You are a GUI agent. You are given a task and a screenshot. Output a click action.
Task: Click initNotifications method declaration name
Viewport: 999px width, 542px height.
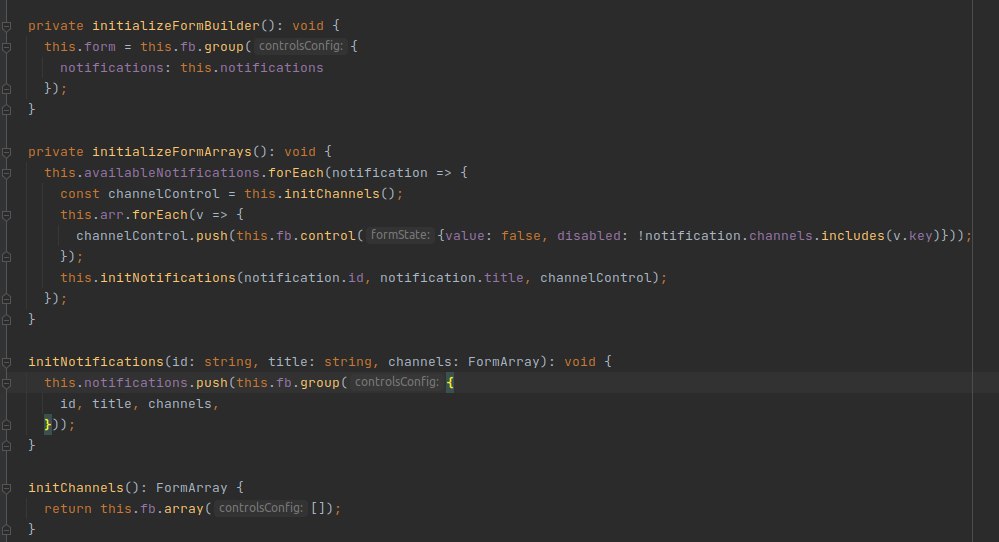96,362
